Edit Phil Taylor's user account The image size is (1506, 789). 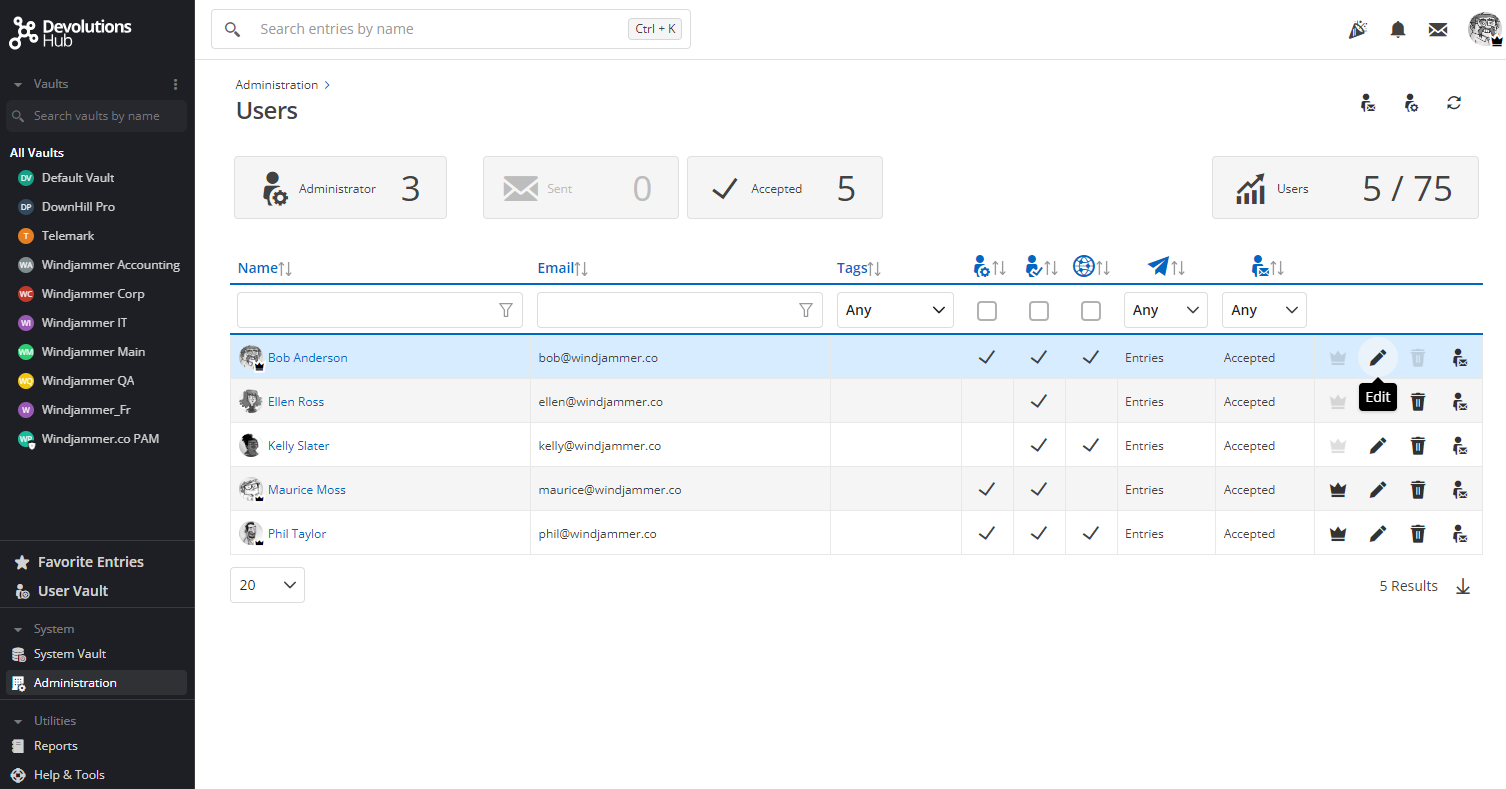(x=1378, y=534)
